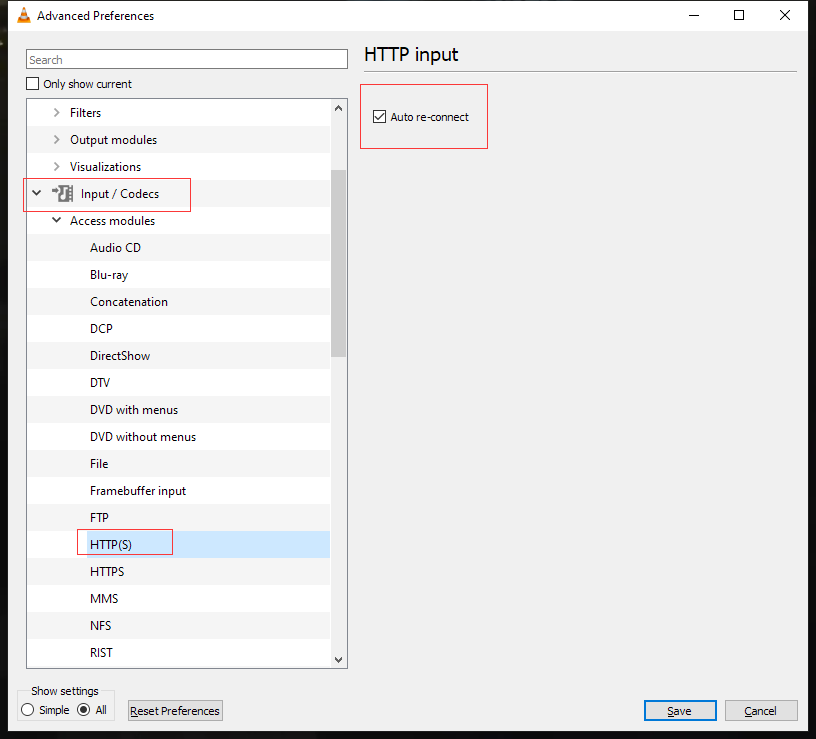Select Audio CD in access modules
The width and height of the screenshot is (816, 739).
pos(116,248)
